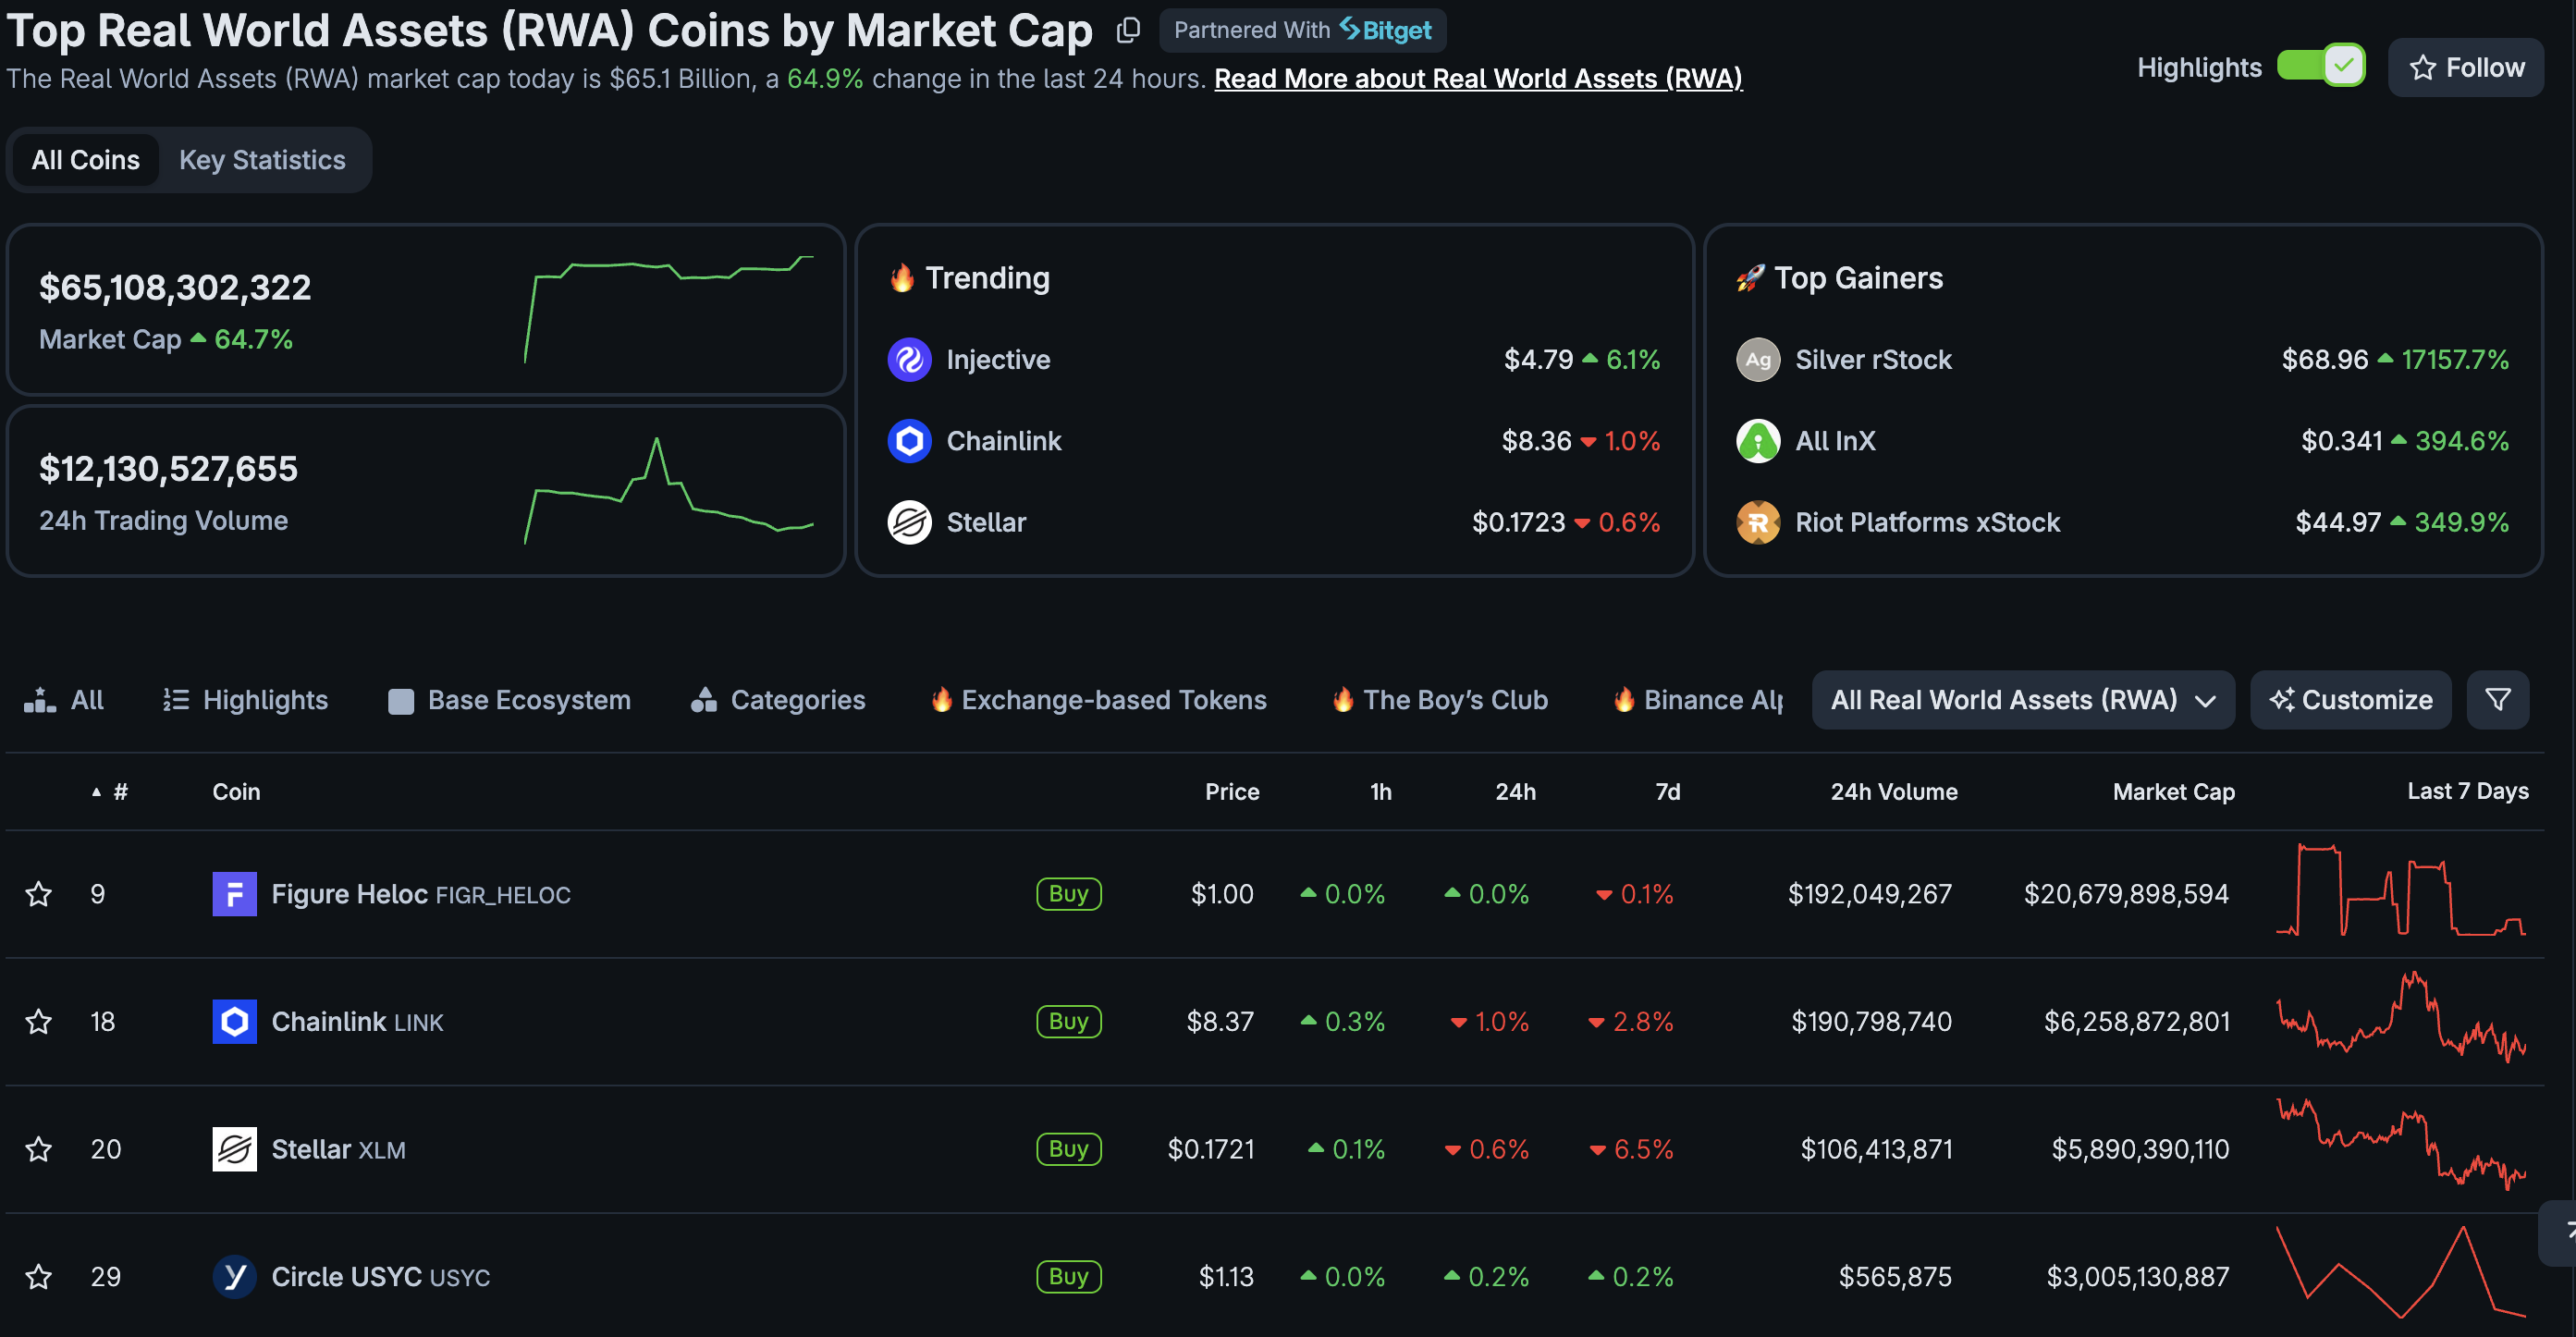Click the Stellar icon in Trending
Viewport: 2576px width, 1337px height.
pos(909,522)
